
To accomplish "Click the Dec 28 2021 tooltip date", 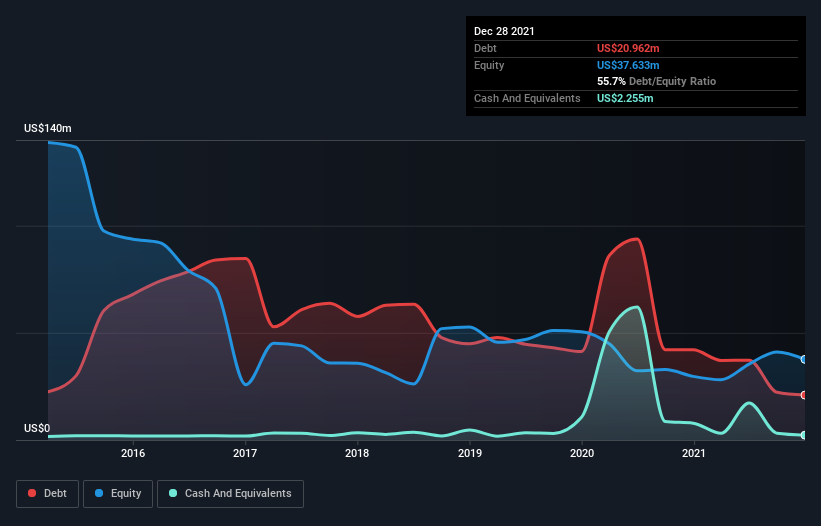I will [x=504, y=31].
